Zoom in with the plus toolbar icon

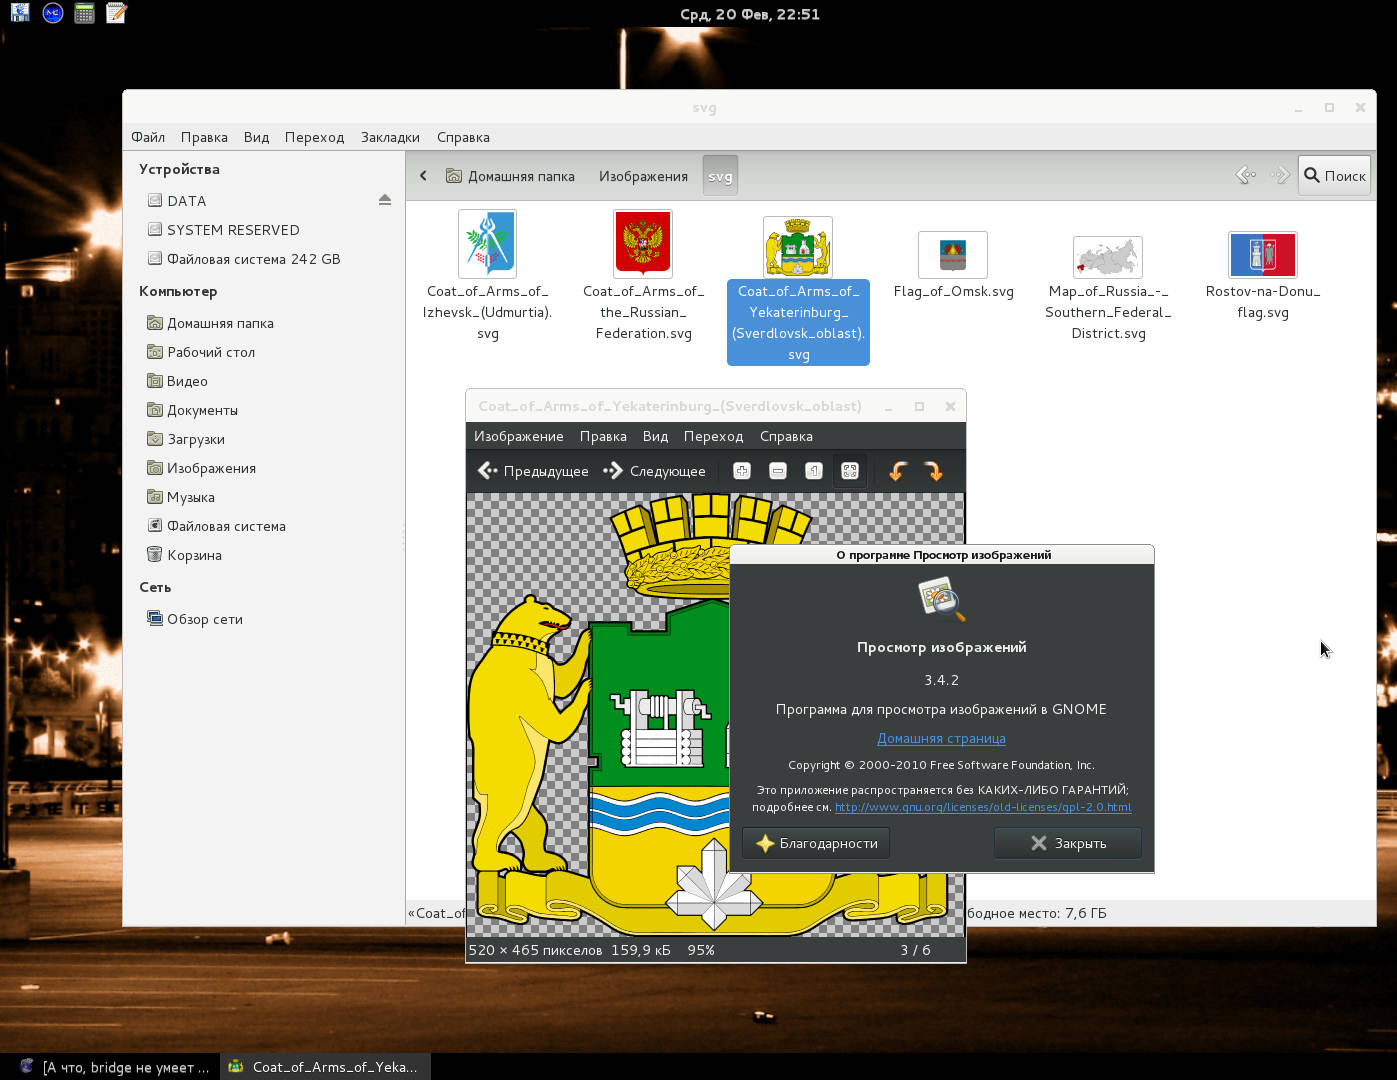742,471
